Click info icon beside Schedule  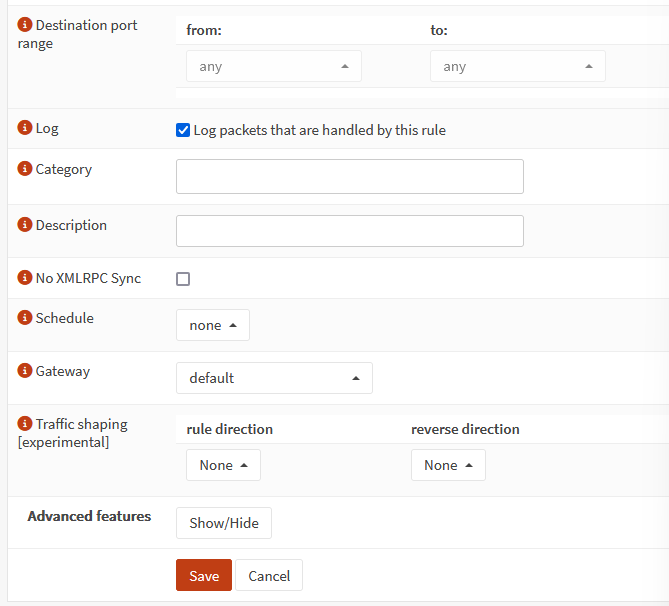point(25,318)
